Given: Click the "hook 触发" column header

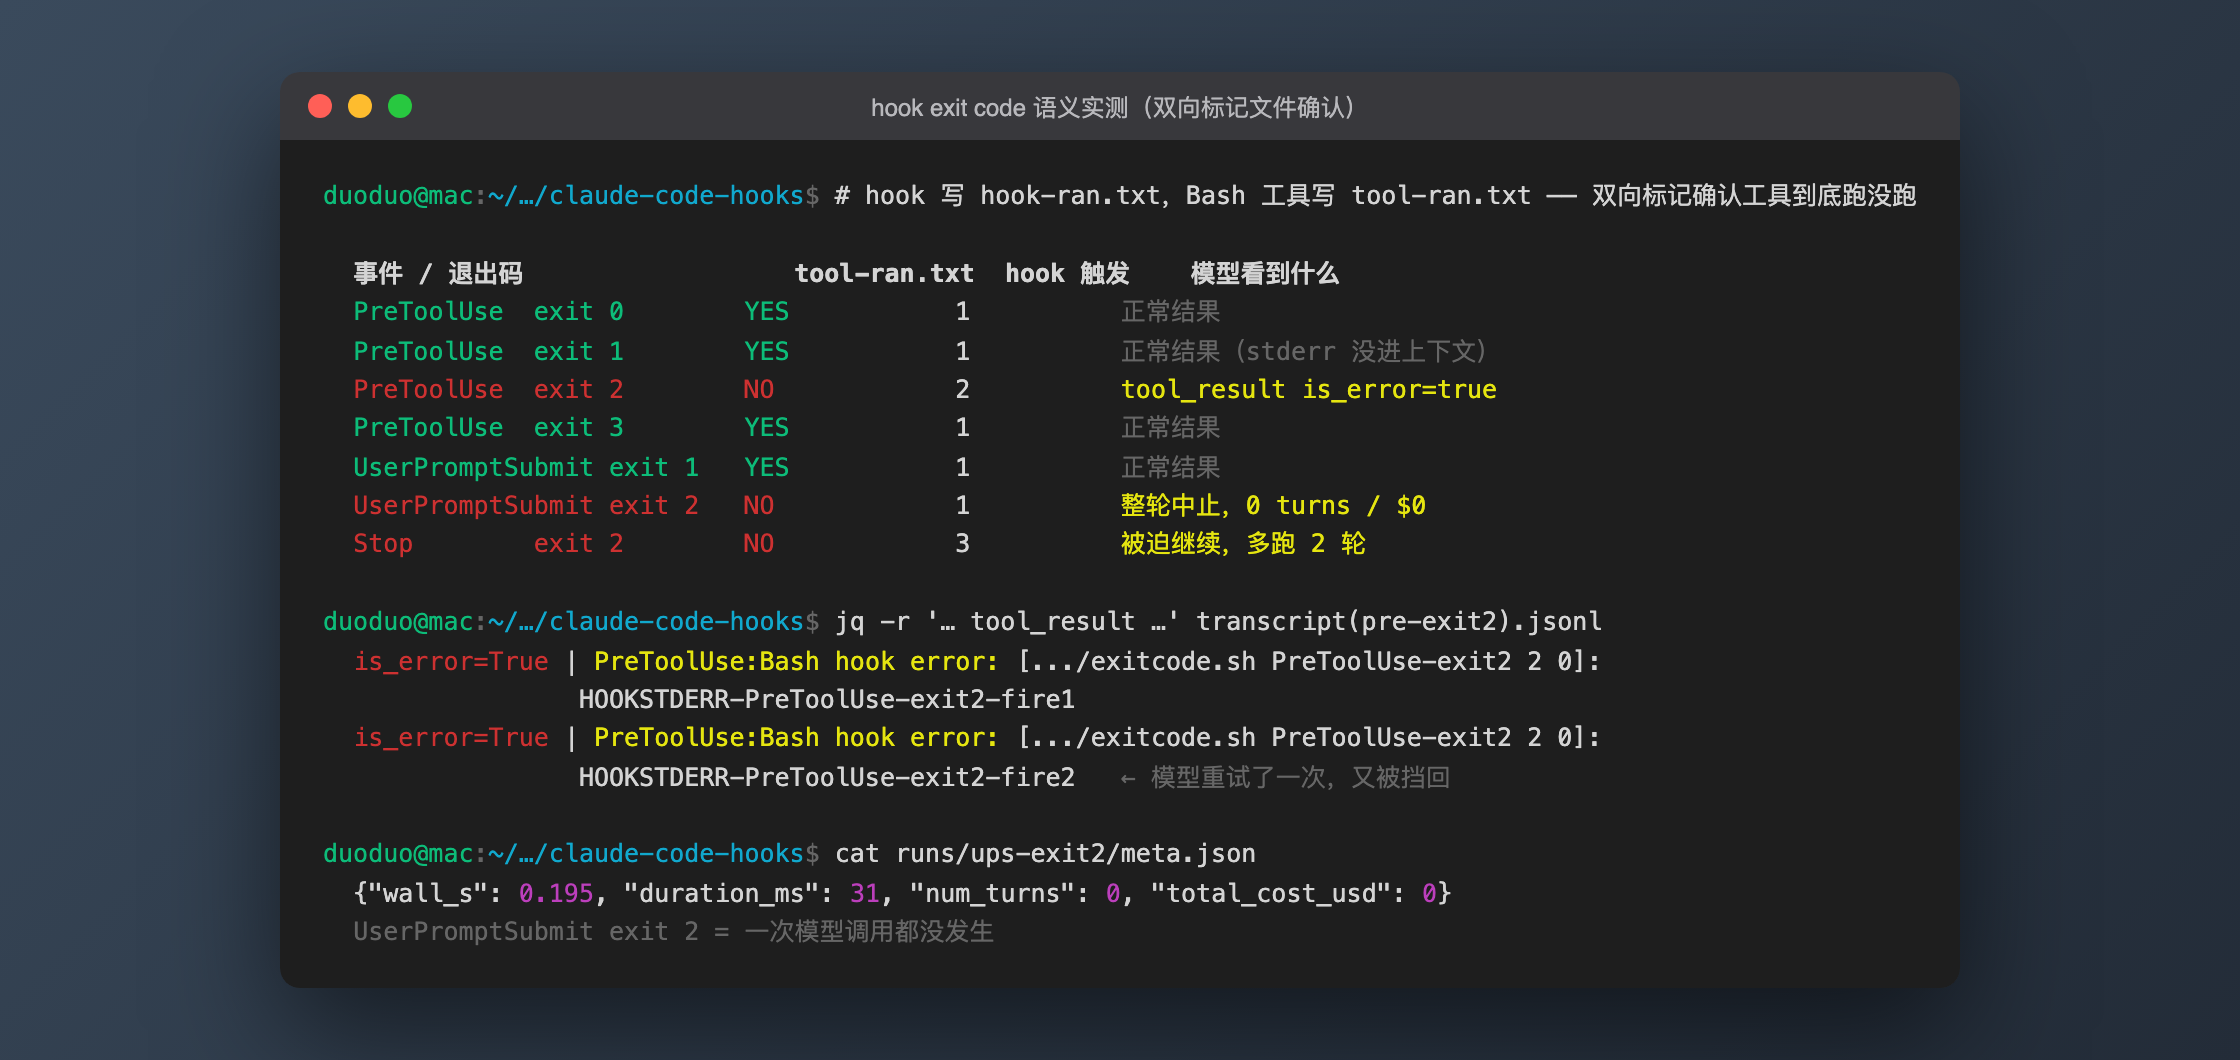Looking at the screenshot, I should pos(1067,273).
